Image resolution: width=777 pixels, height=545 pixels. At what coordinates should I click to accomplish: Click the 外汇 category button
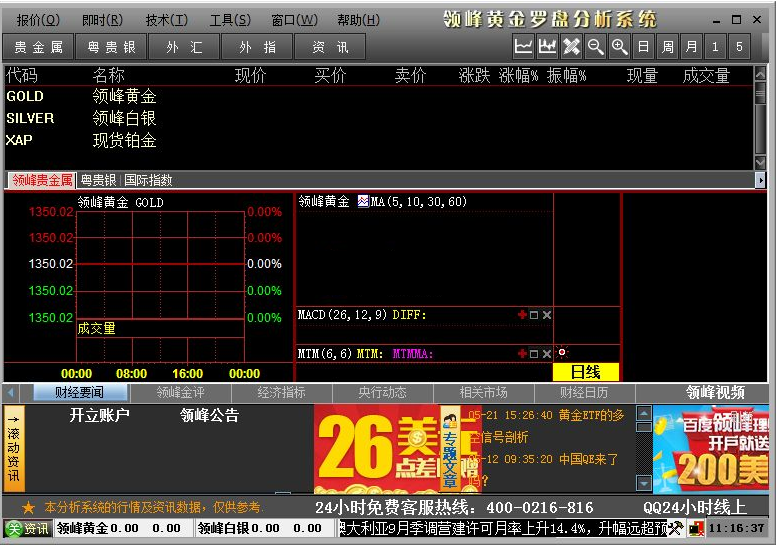point(184,47)
